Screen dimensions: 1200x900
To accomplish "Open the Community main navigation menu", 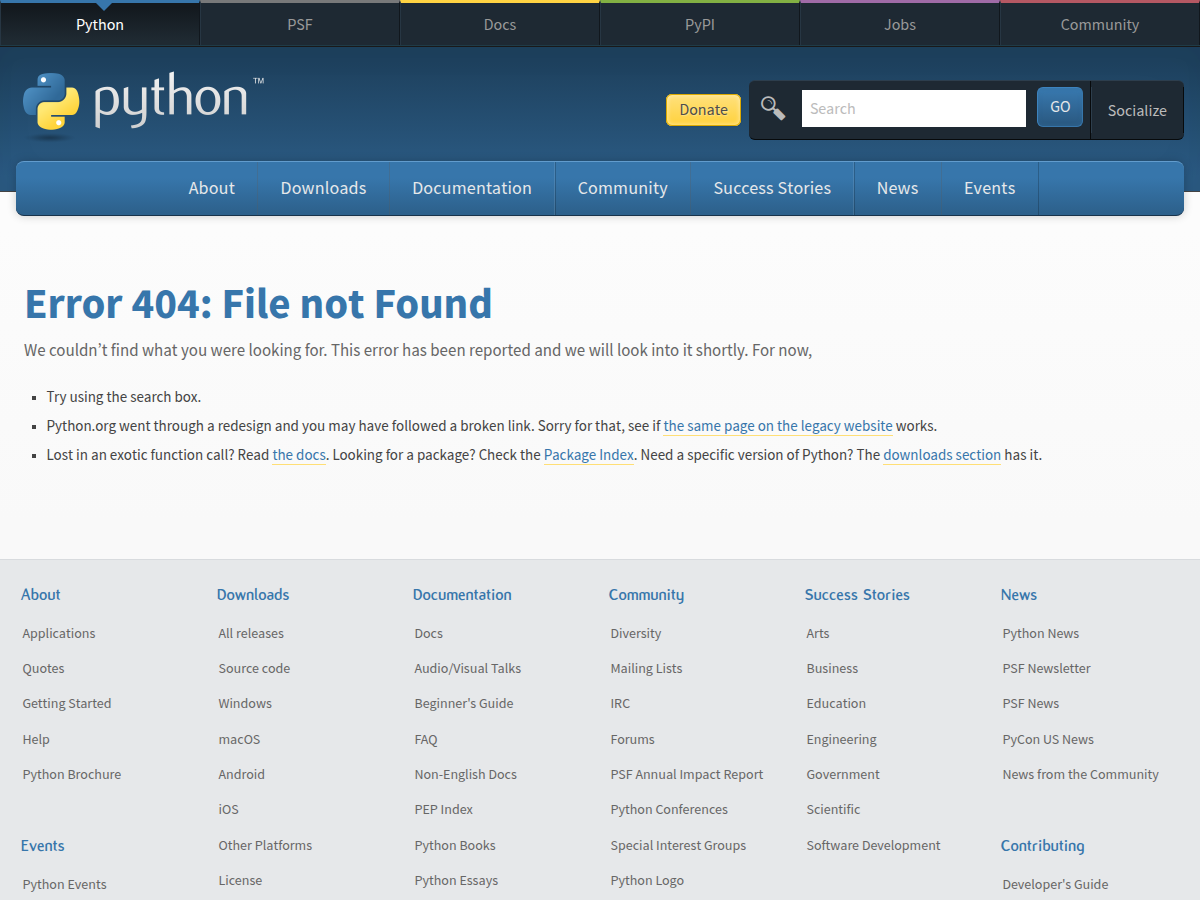I will click(623, 188).
